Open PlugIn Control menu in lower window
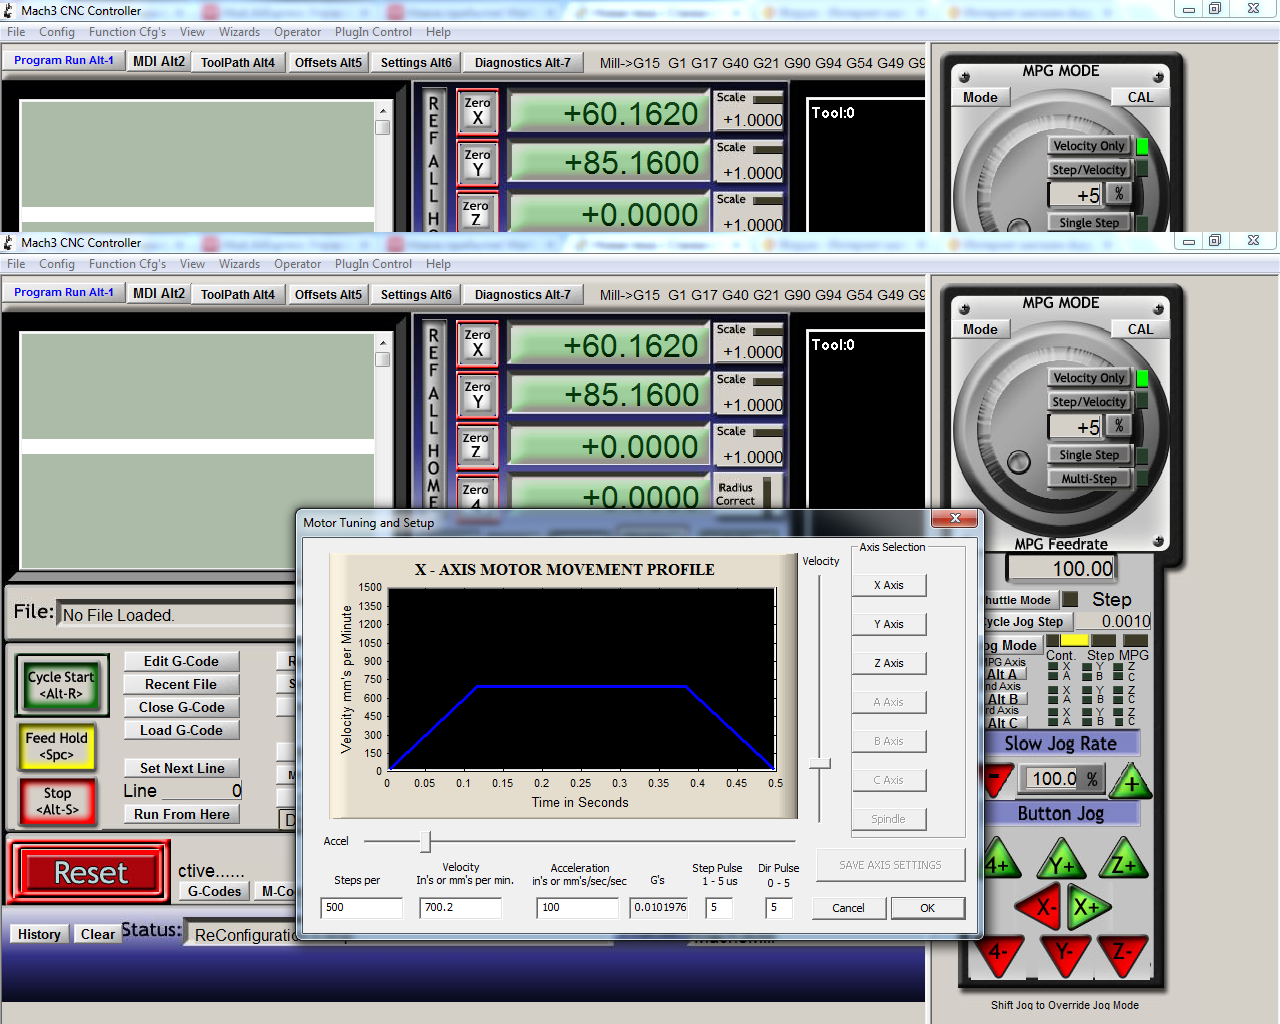This screenshot has height=1024, width=1280. pyautogui.click(x=373, y=264)
